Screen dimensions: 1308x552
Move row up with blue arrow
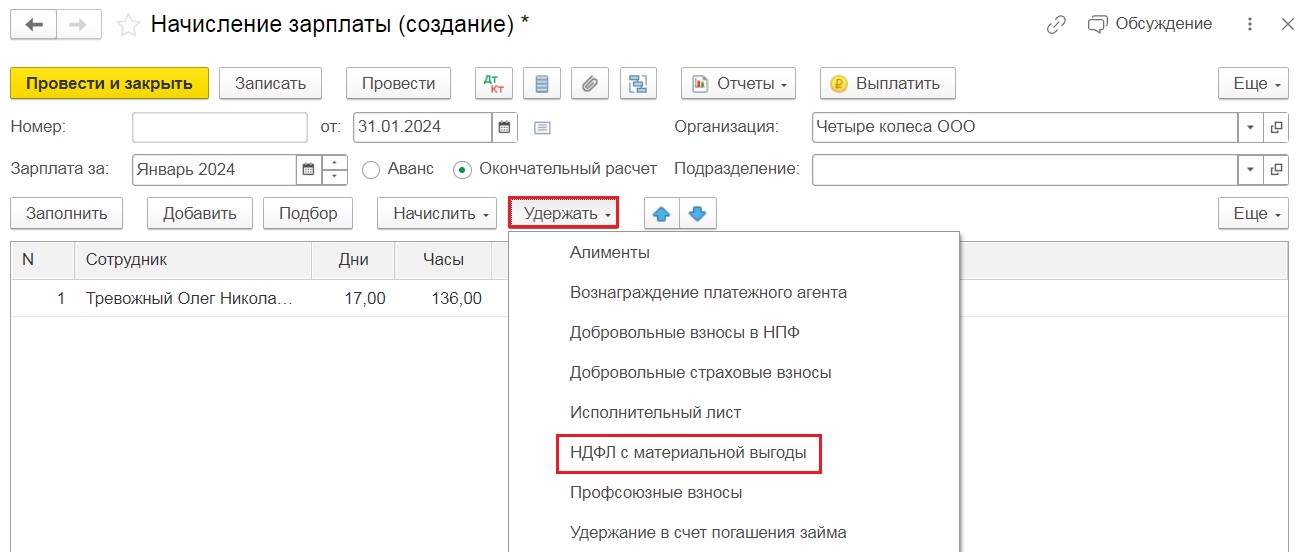(662, 213)
